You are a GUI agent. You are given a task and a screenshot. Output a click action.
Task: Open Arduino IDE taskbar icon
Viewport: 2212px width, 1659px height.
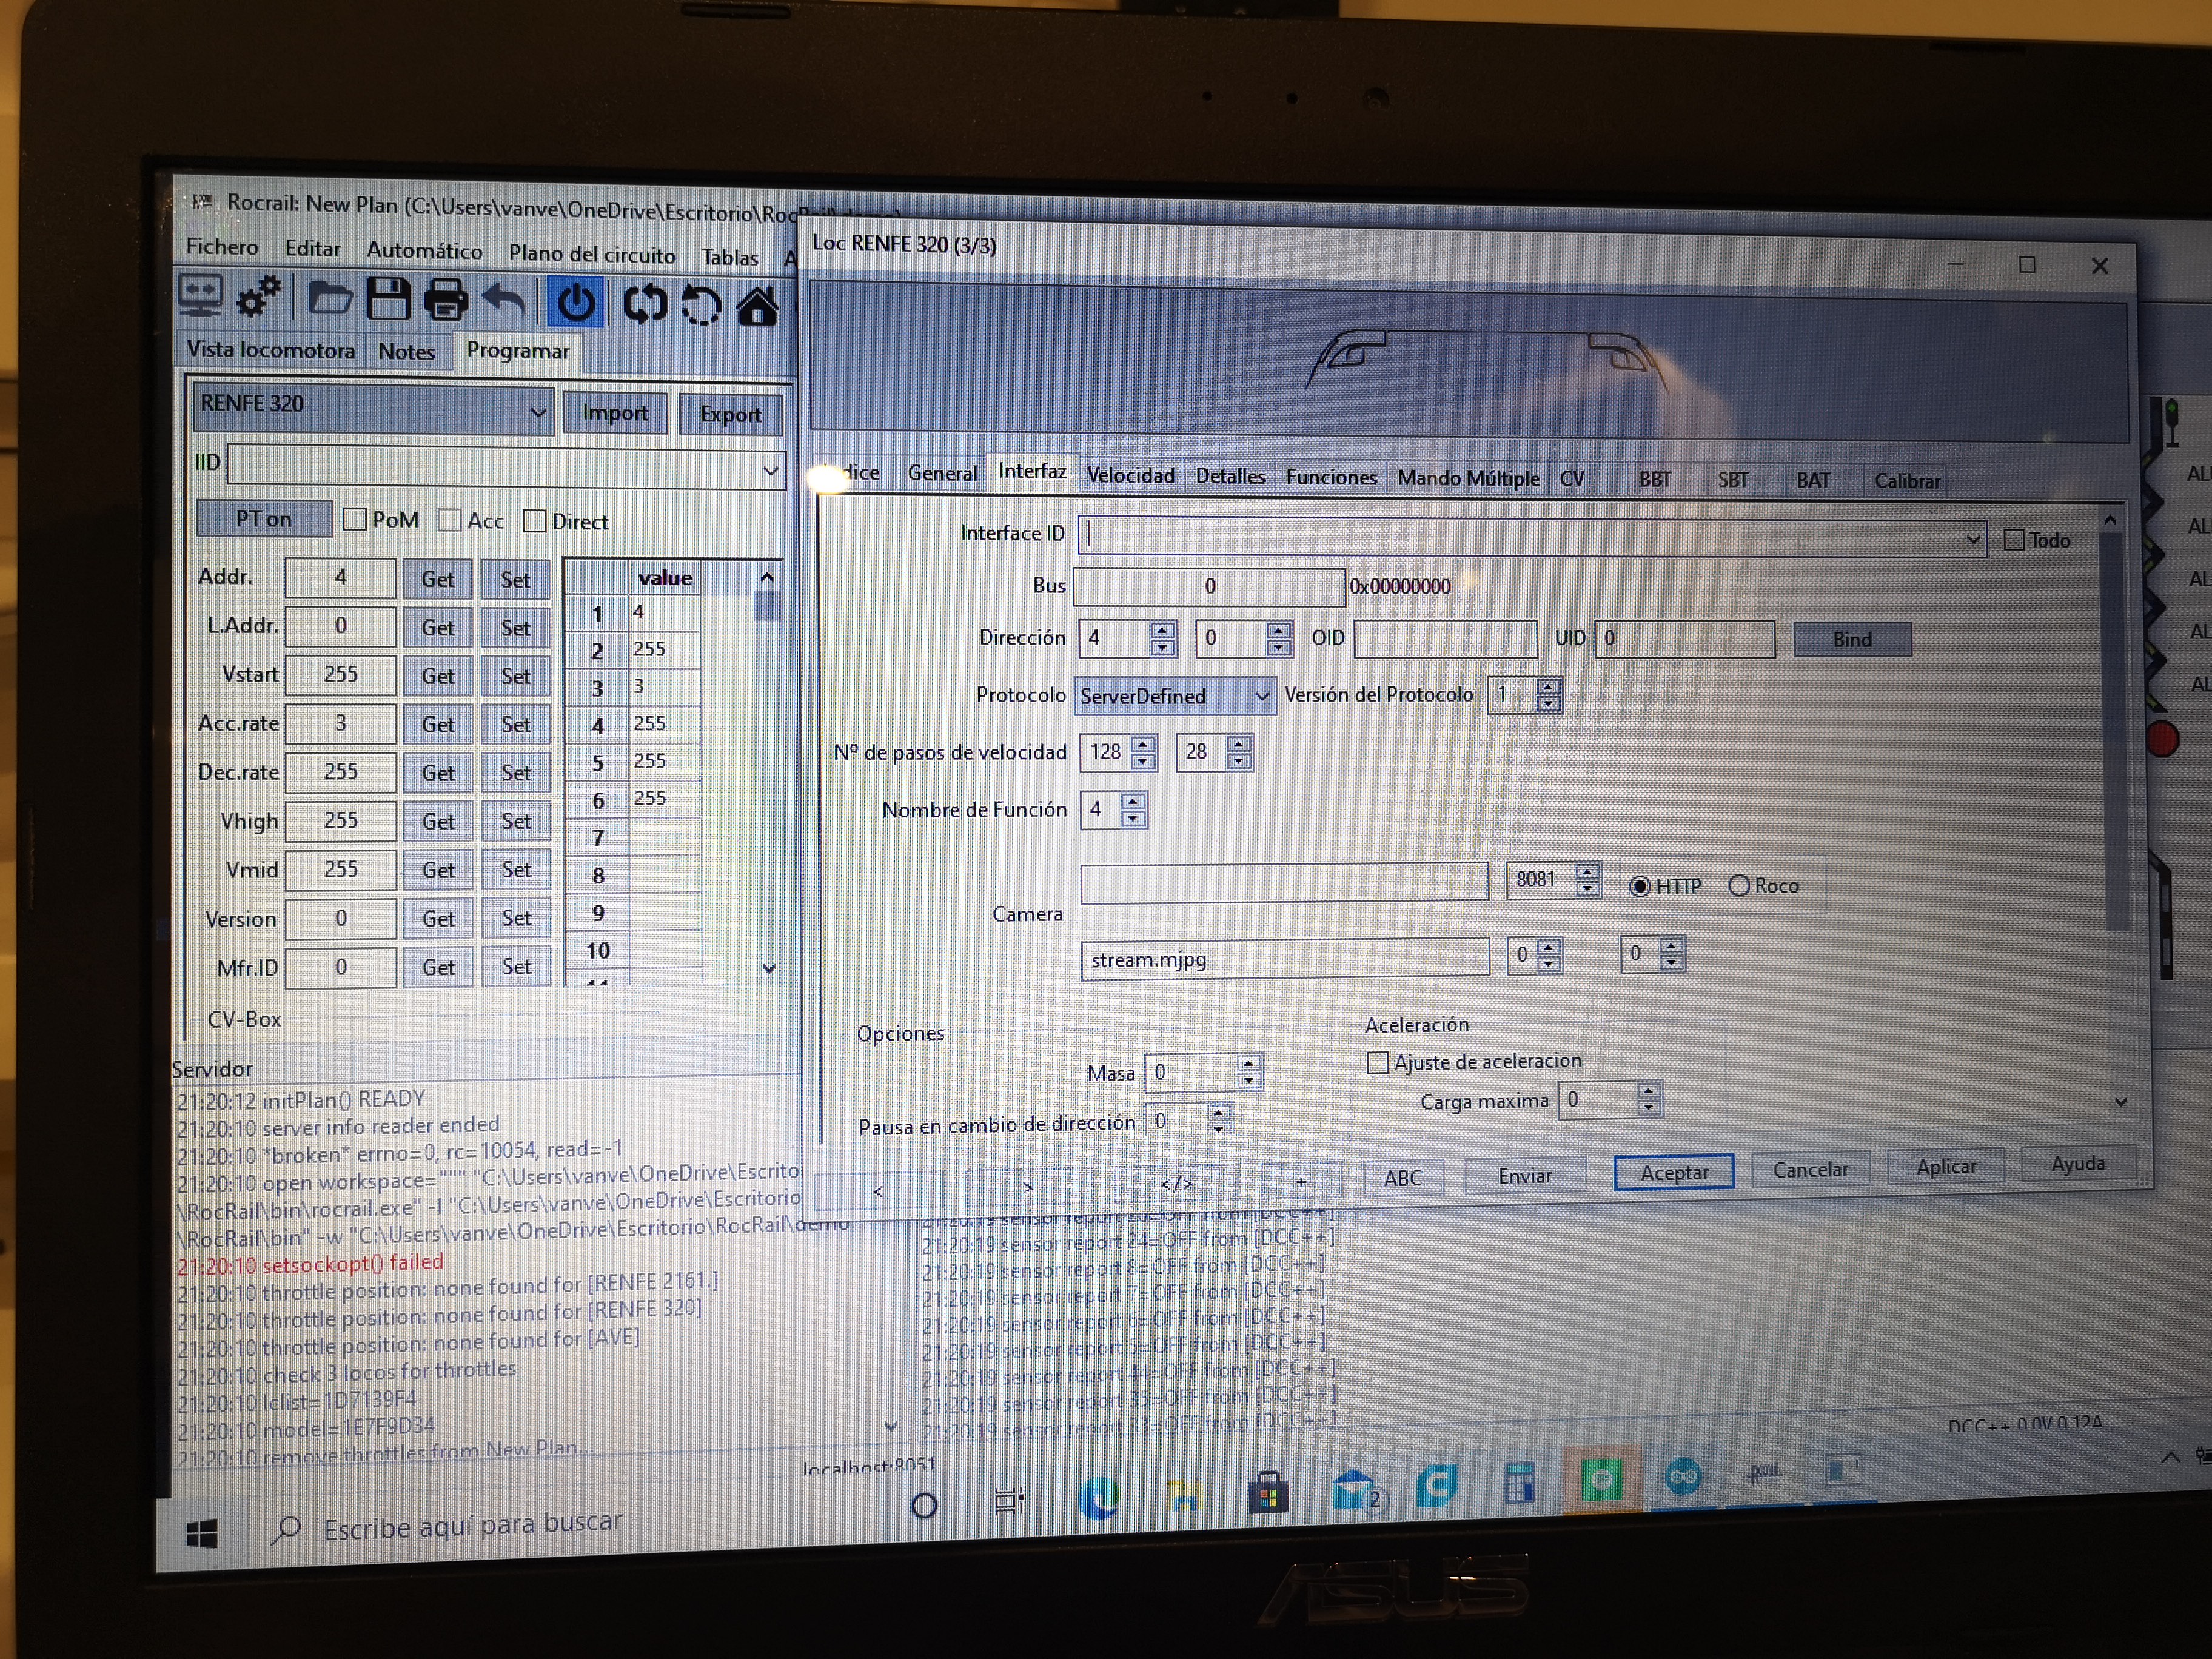tap(1684, 1476)
